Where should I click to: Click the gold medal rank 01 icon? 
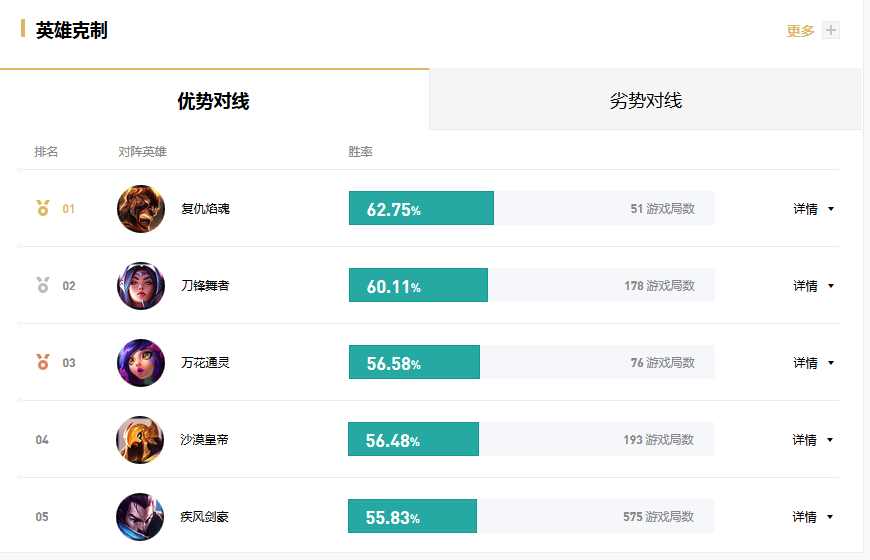(42, 209)
